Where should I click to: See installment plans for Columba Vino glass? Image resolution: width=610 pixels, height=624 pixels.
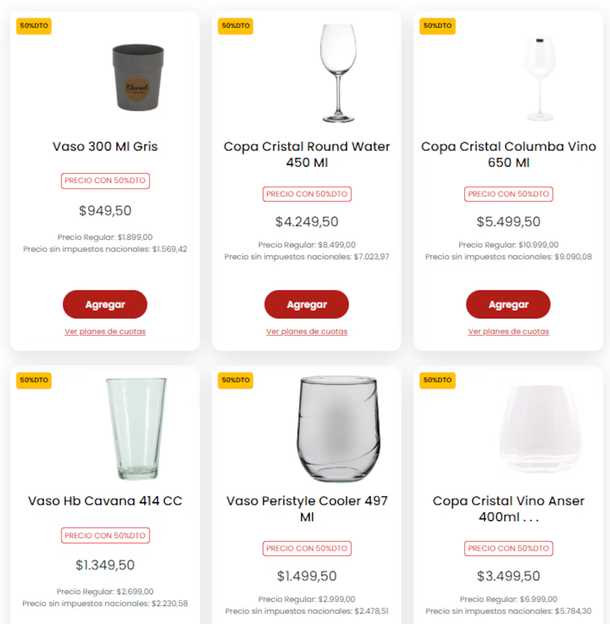pos(508,331)
